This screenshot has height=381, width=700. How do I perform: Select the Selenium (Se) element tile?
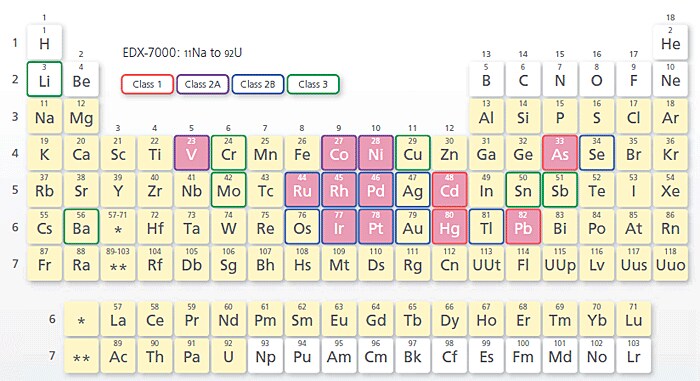tap(597, 153)
